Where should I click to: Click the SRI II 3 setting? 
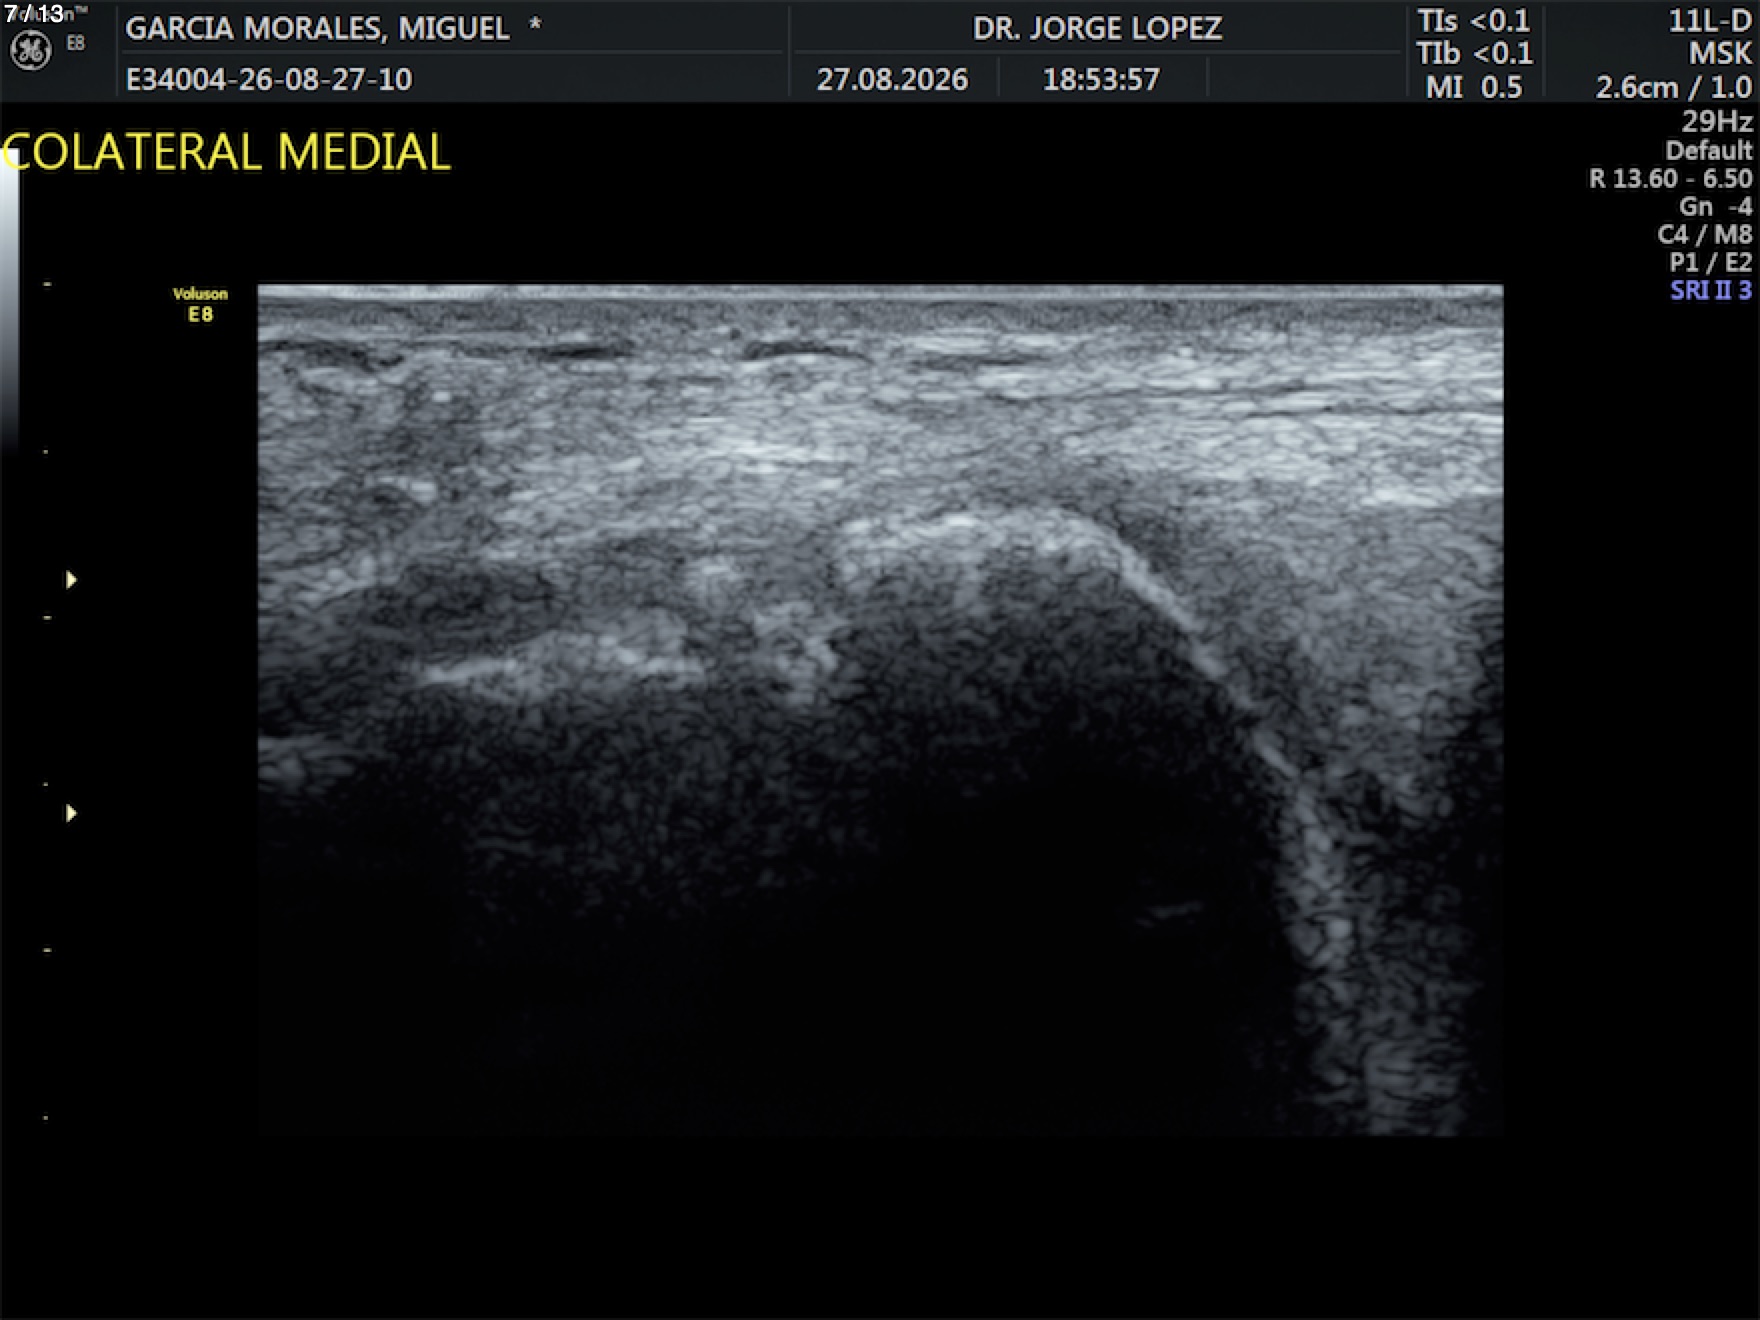click(1711, 290)
